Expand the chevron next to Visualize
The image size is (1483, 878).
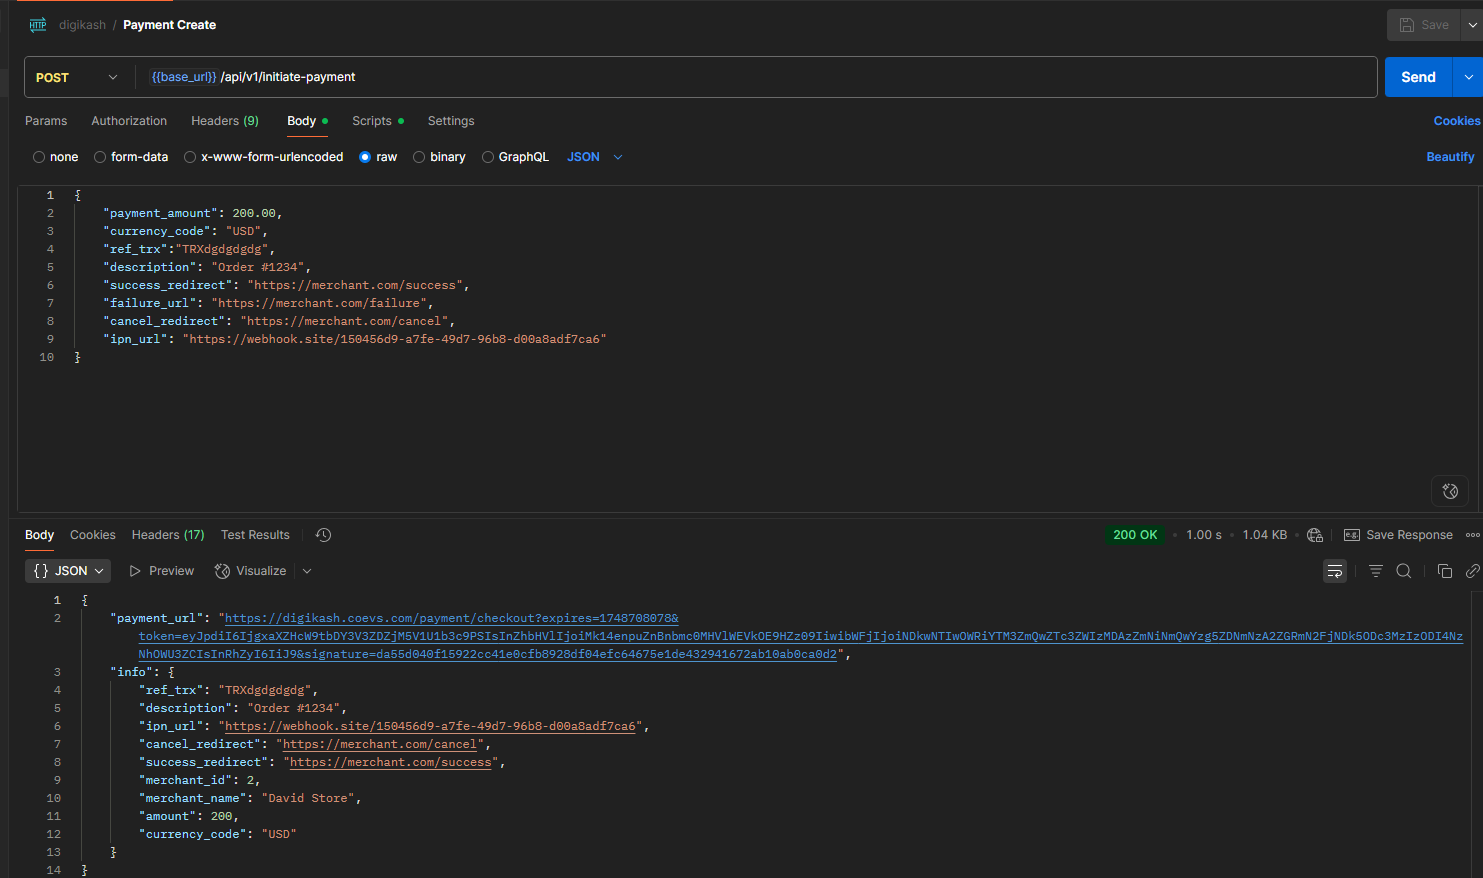pos(307,571)
